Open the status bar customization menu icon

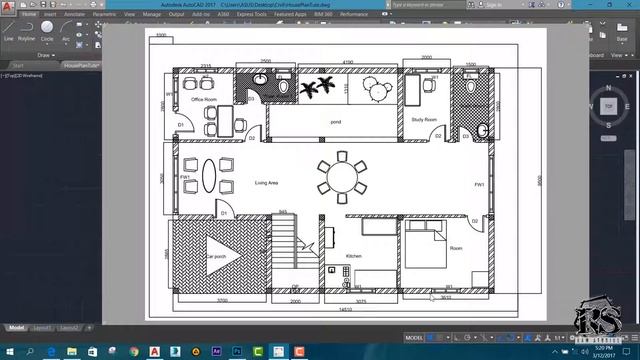[635, 338]
